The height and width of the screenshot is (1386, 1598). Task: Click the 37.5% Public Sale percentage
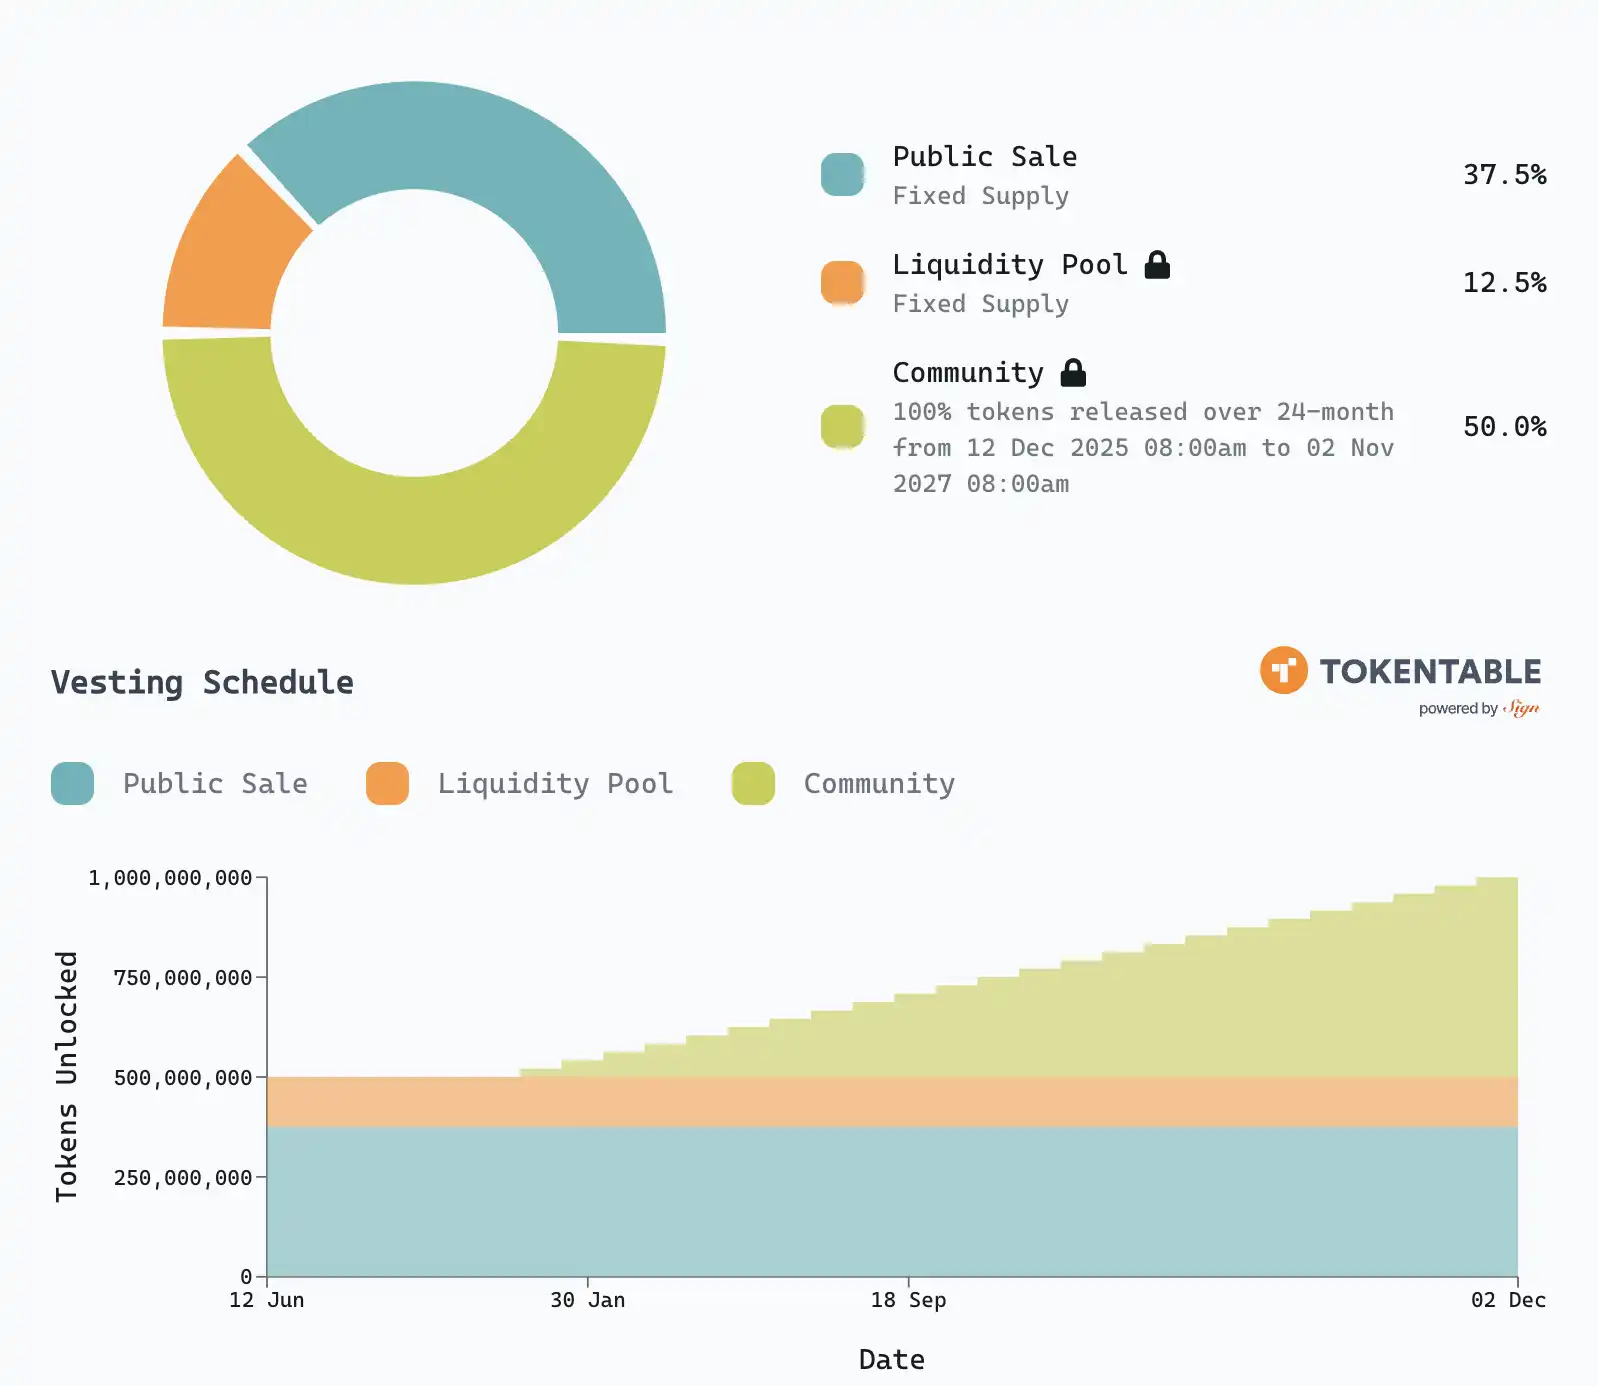coord(1504,175)
